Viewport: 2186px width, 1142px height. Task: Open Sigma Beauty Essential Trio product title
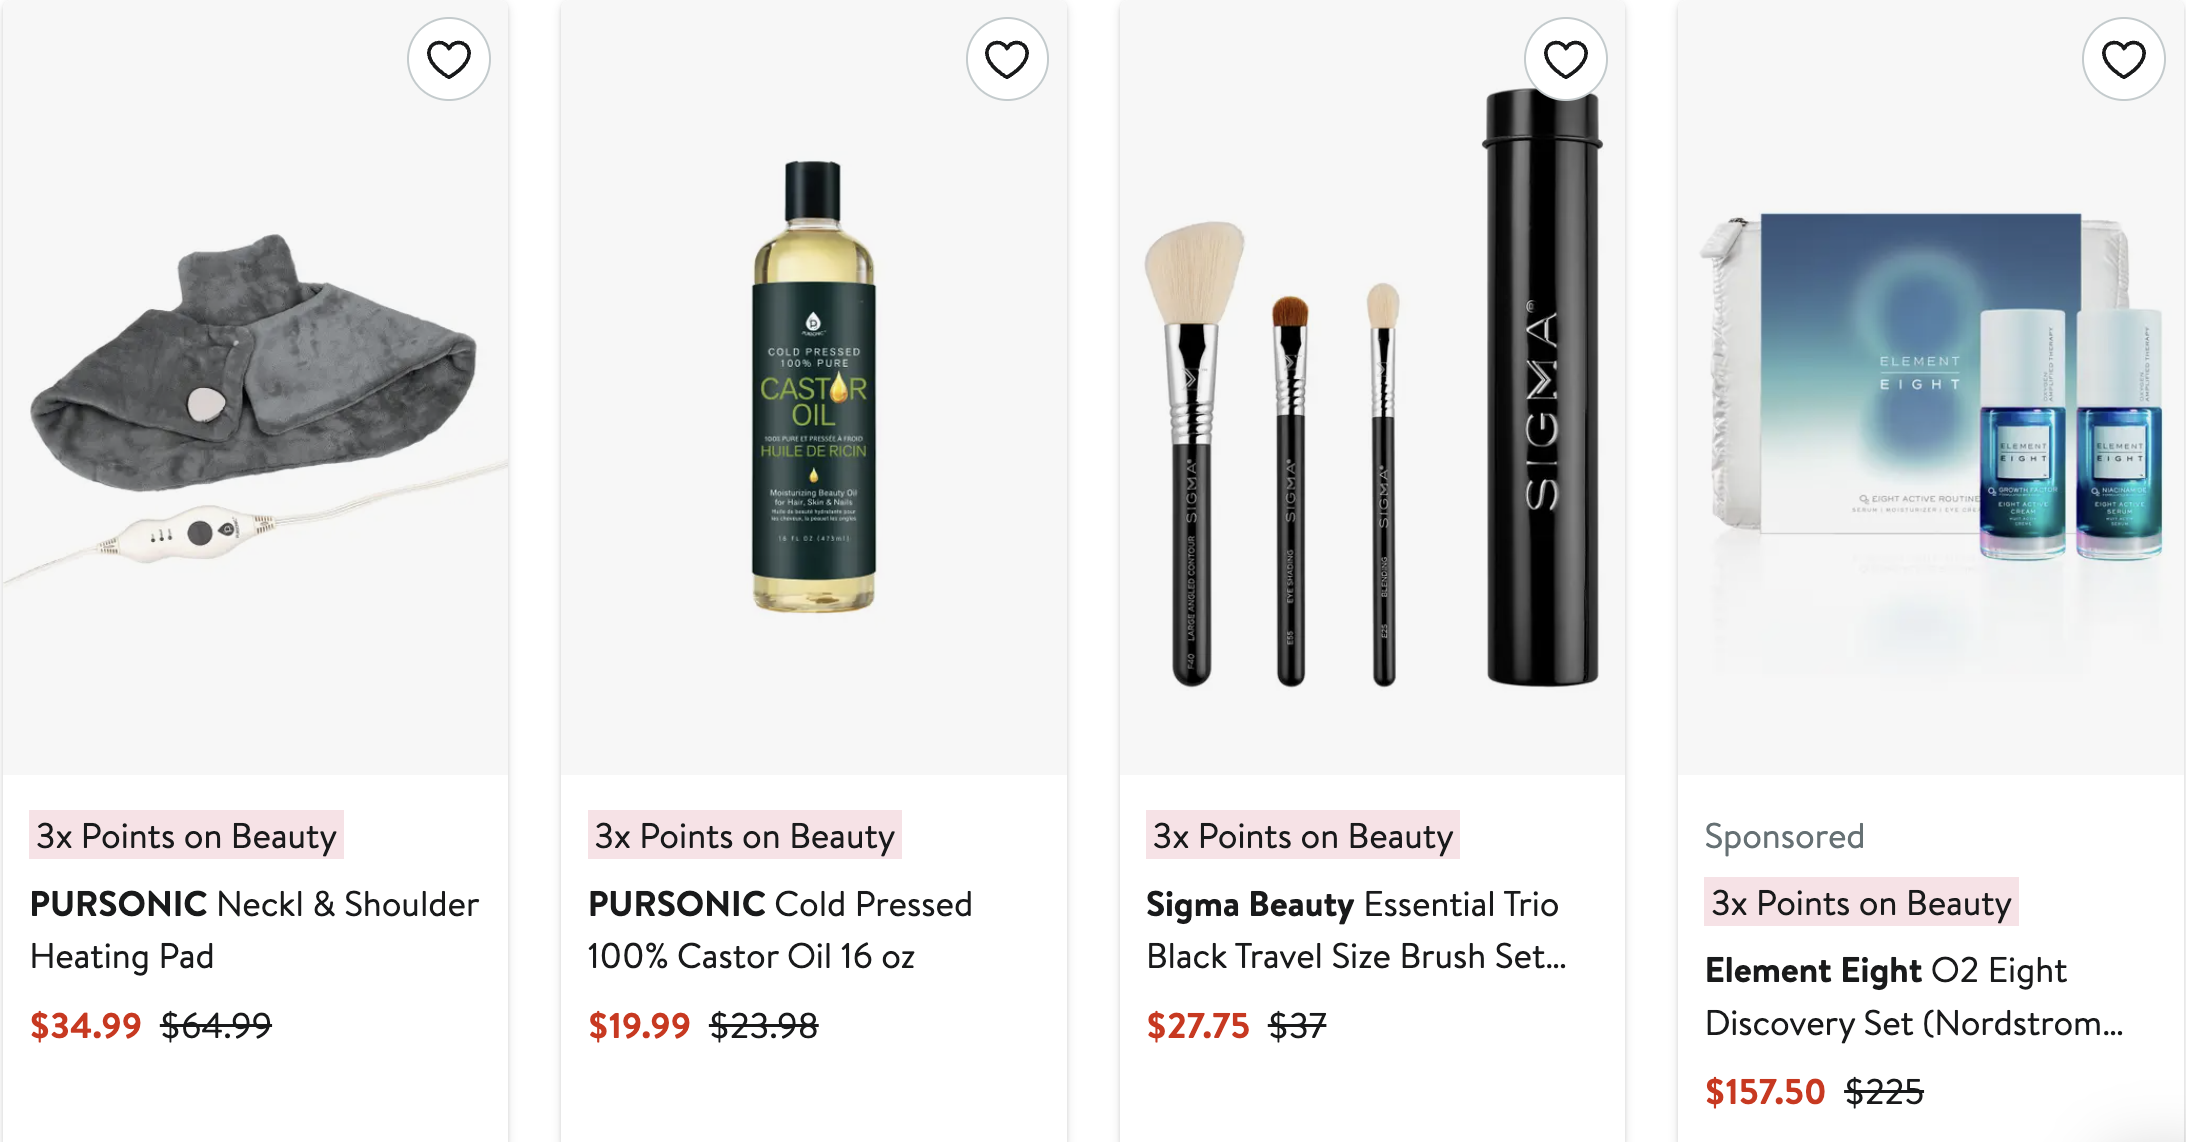click(x=1356, y=930)
